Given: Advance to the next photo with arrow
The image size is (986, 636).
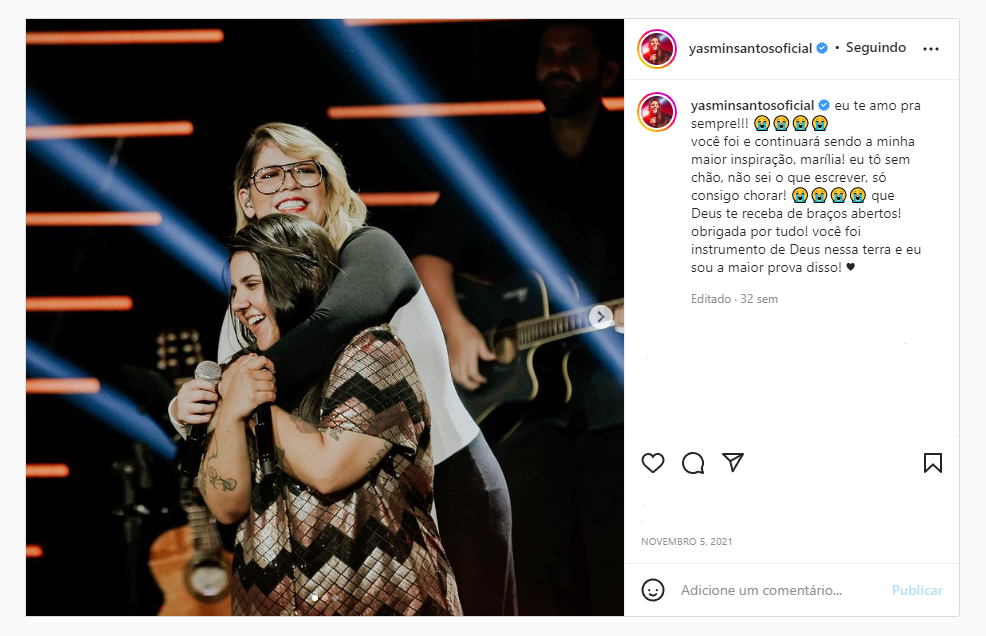Looking at the screenshot, I should (x=601, y=316).
